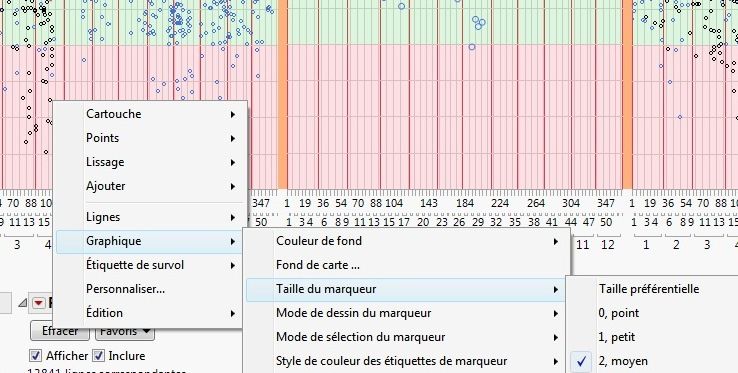The image size is (738, 373).
Task: Collapse the gray disclosure triangle beside red icon
Action: point(22,304)
